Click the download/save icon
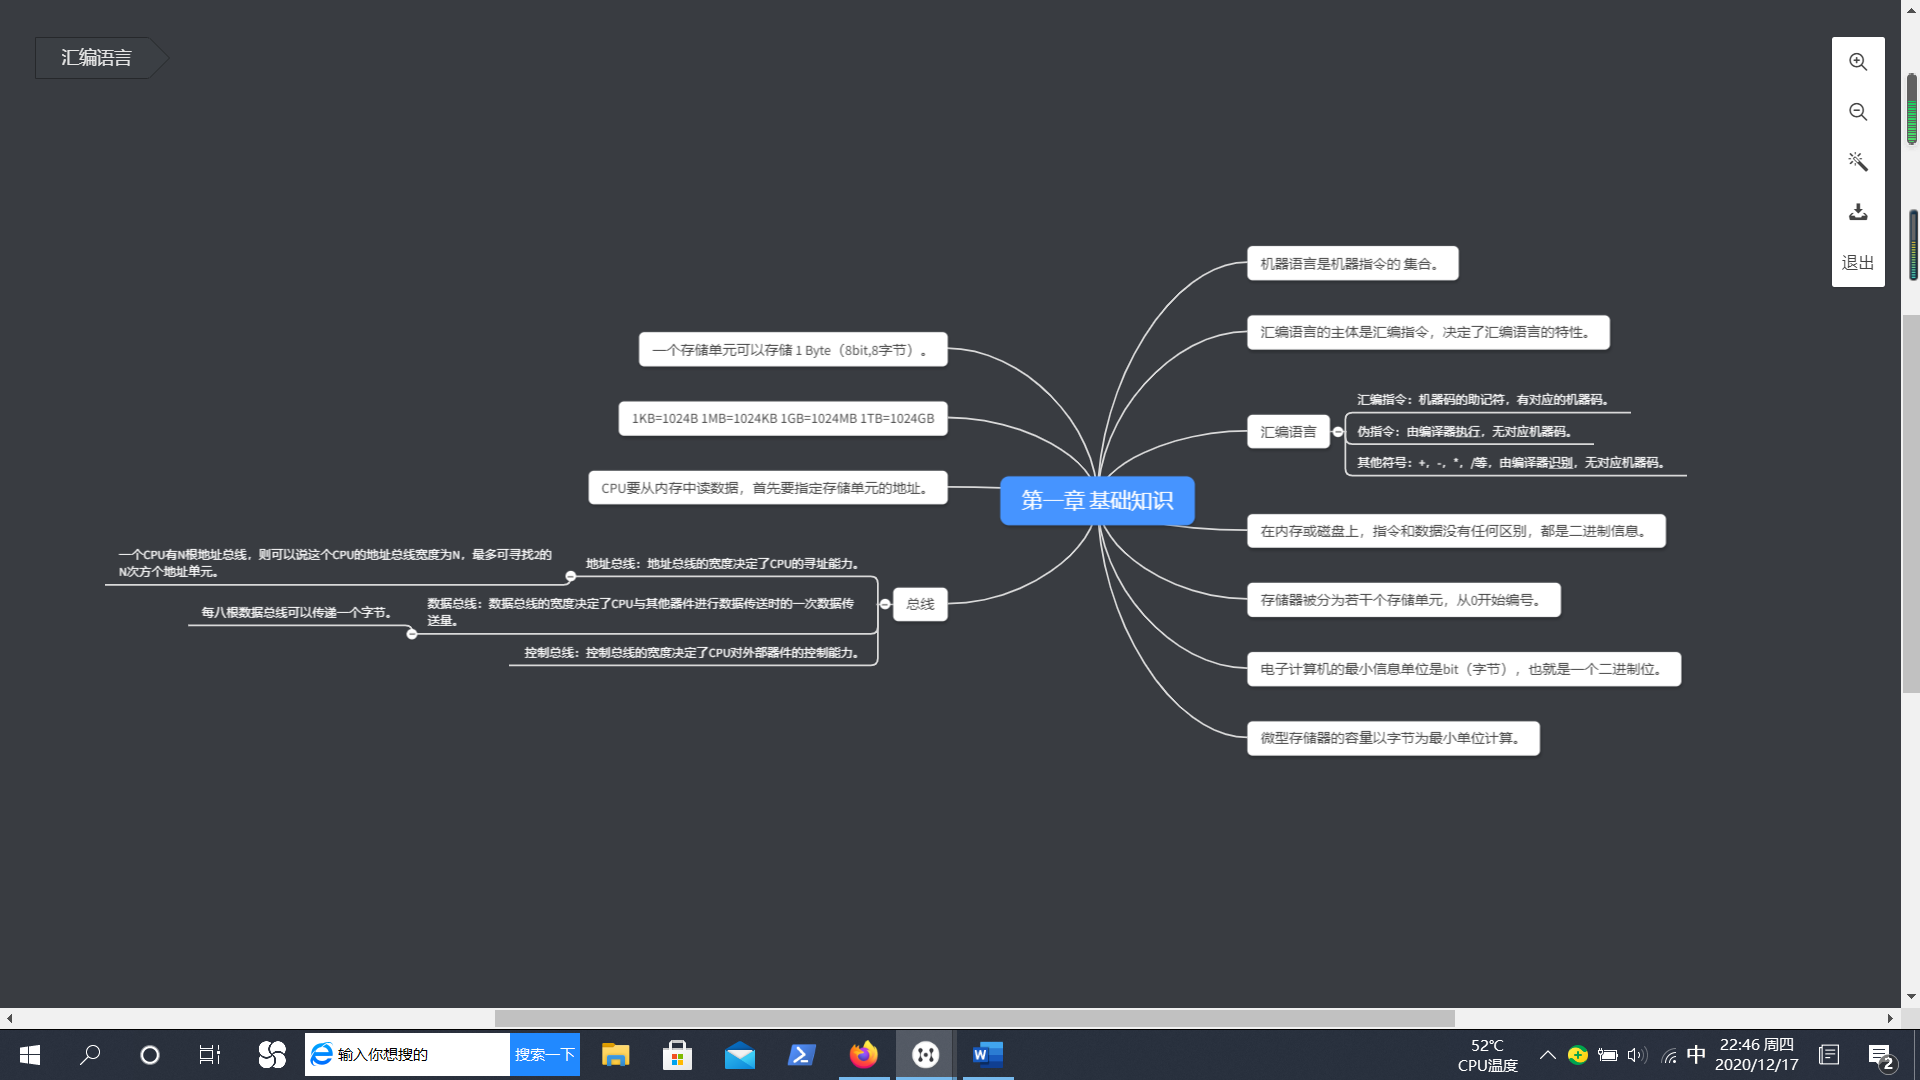The height and width of the screenshot is (1080, 1920). tap(1857, 212)
